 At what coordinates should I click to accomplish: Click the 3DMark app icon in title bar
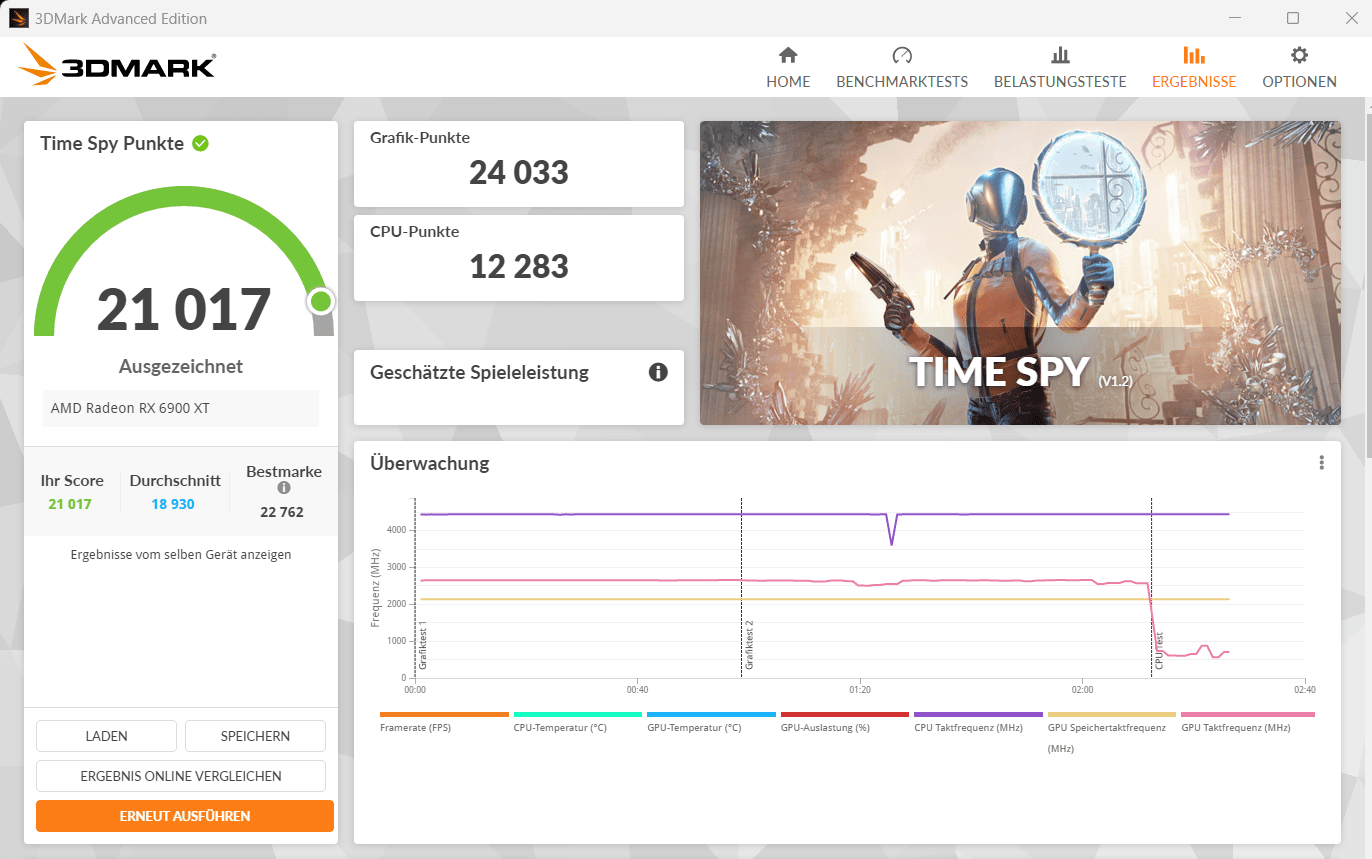pos(19,18)
